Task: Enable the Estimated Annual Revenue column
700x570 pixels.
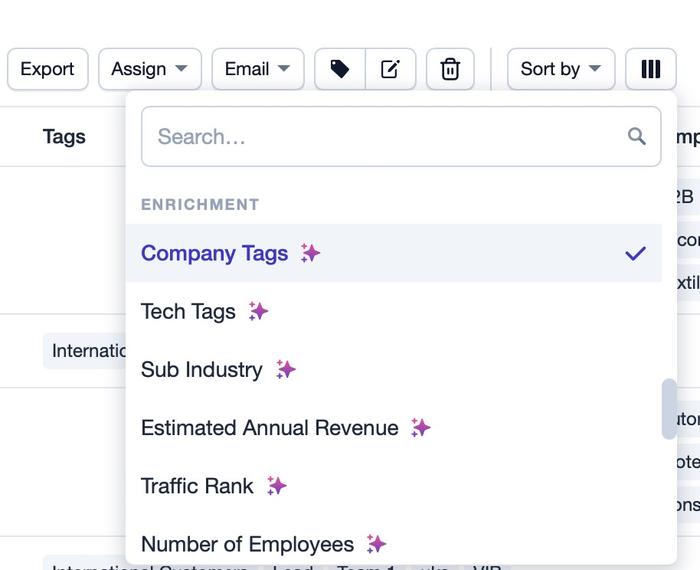Action: (x=393, y=428)
